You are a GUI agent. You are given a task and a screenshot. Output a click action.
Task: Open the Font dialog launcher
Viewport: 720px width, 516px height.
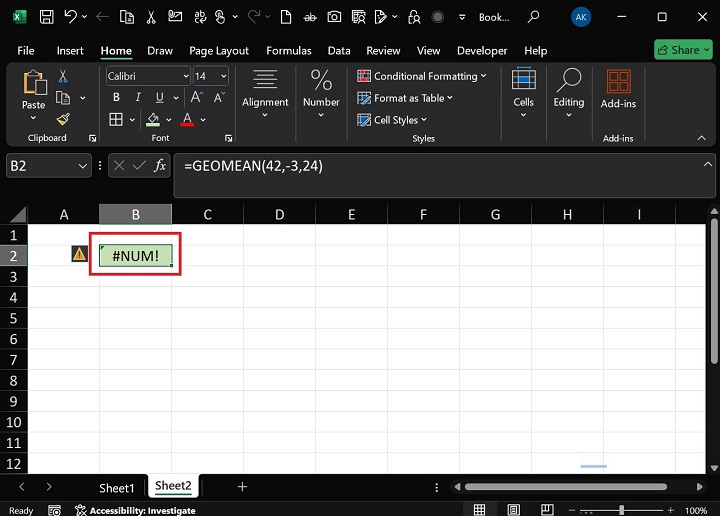pyautogui.click(x=228, y=138)
